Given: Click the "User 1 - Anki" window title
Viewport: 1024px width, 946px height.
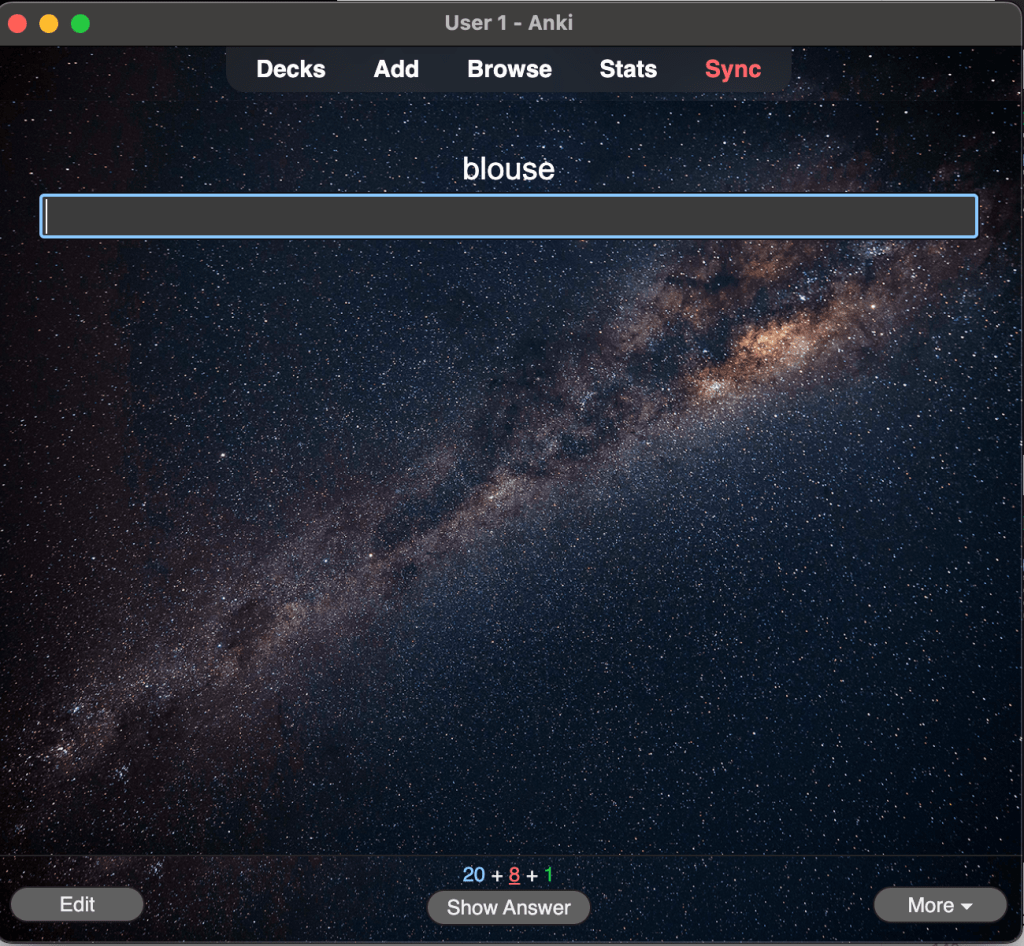Looking at the screenshot, I should (x=509, y=23).
